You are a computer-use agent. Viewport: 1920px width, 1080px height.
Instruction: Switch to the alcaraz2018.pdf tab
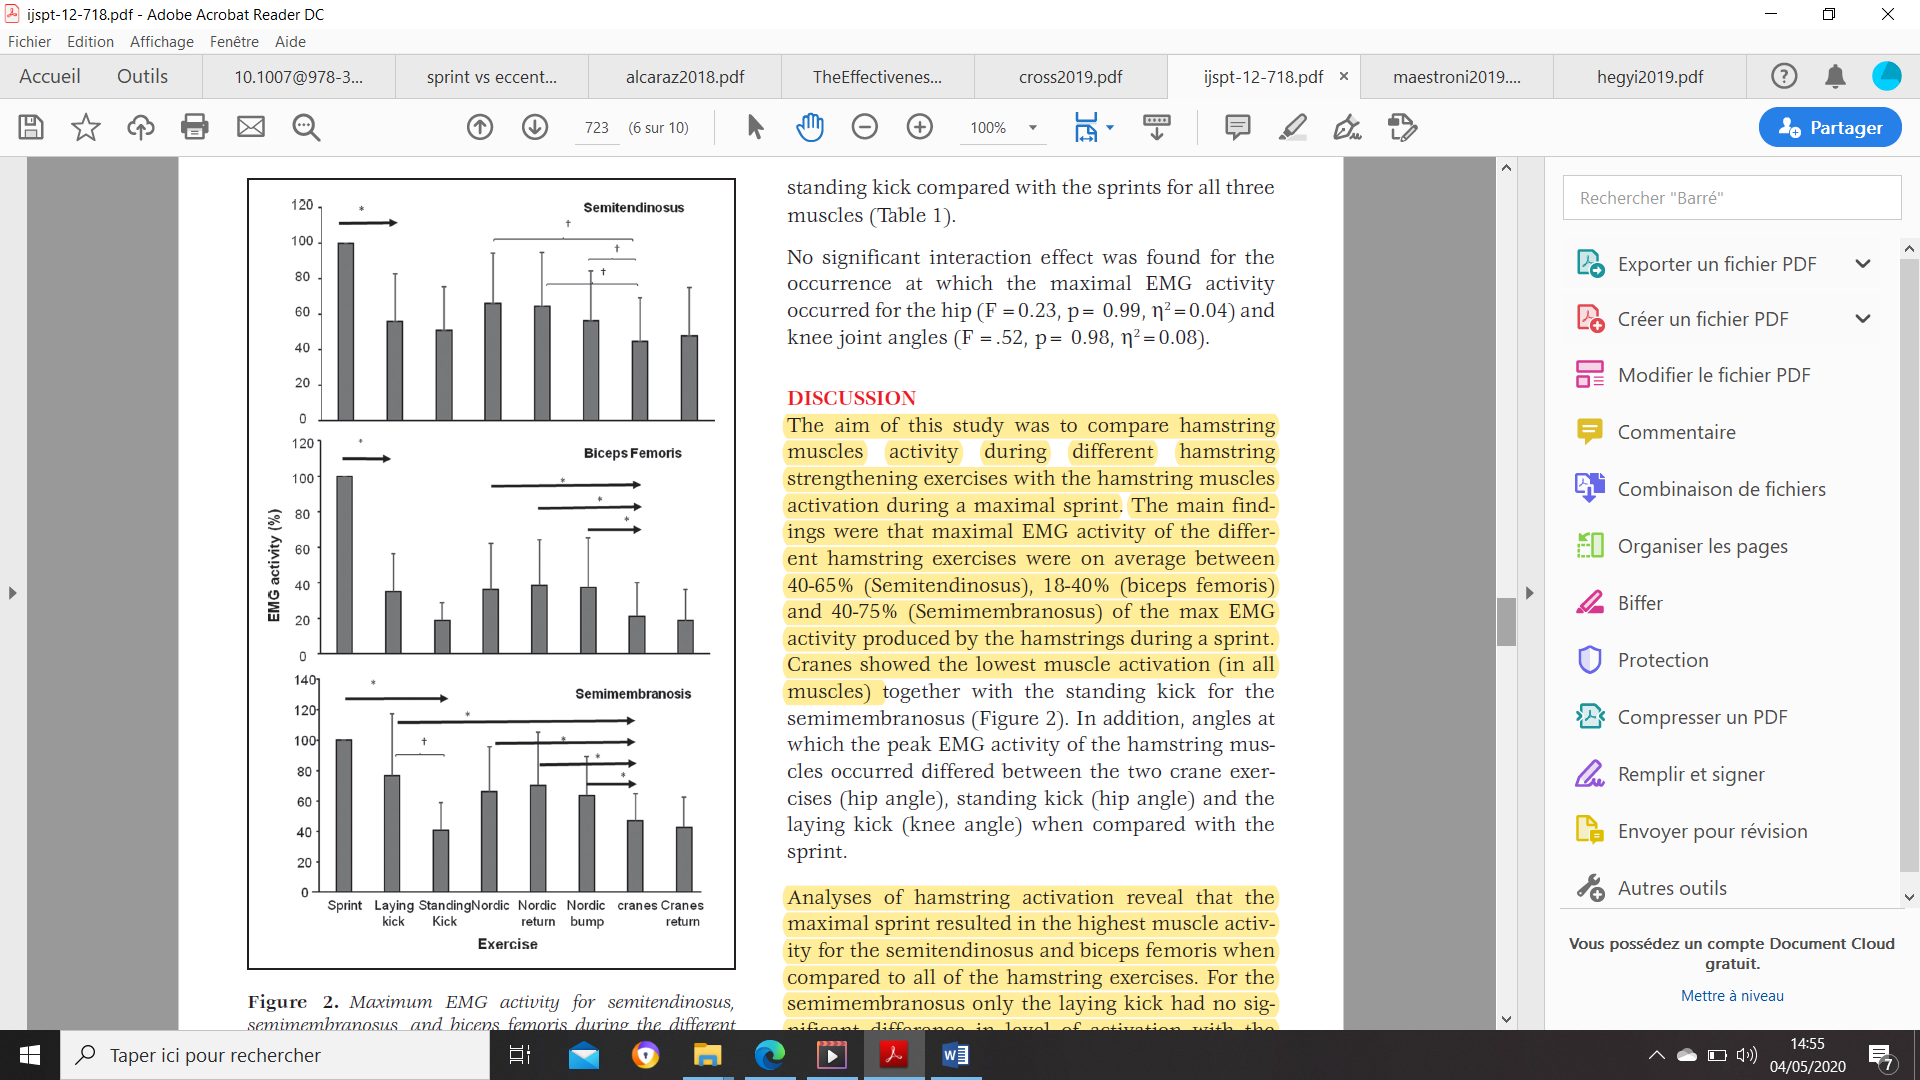[685, 77]
